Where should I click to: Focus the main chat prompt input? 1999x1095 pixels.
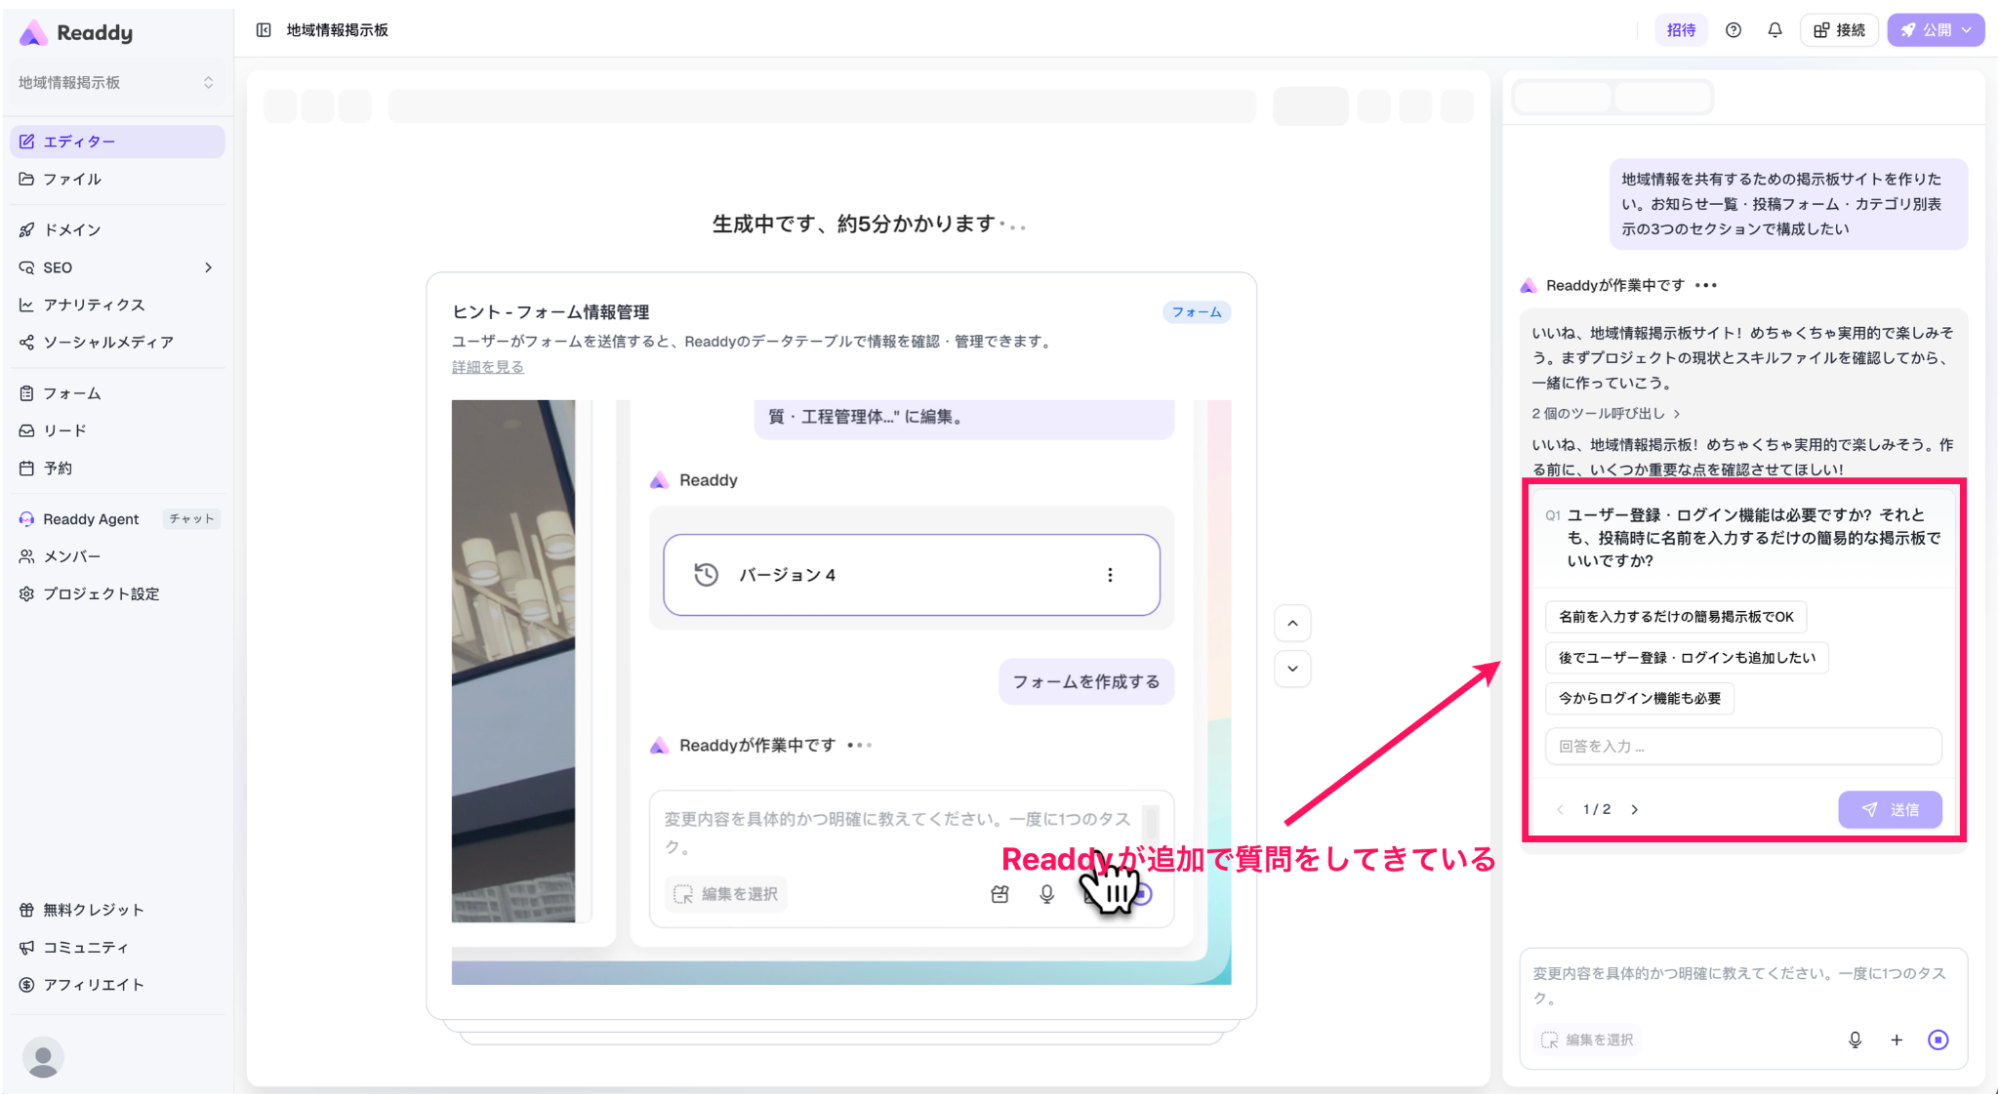click(x=1743, y=985)
